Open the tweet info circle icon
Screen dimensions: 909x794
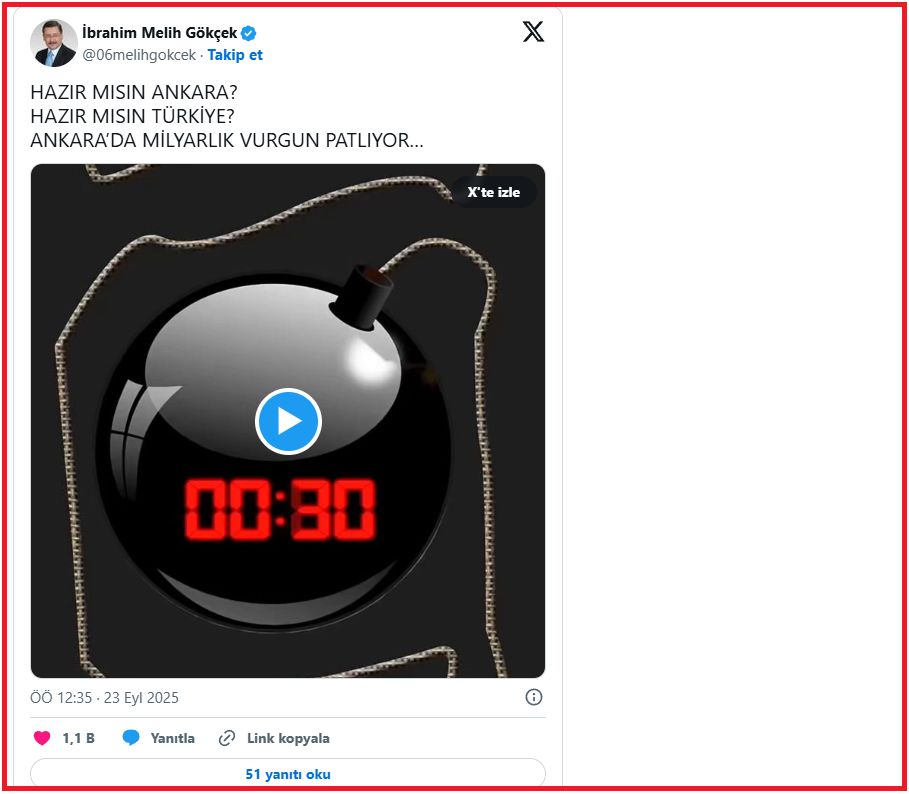coord(533,697)
